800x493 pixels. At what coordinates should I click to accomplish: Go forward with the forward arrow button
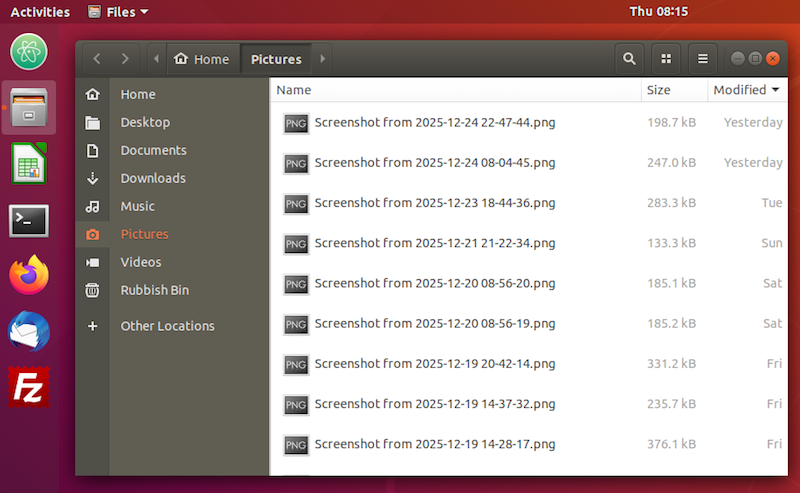(124, 59)
